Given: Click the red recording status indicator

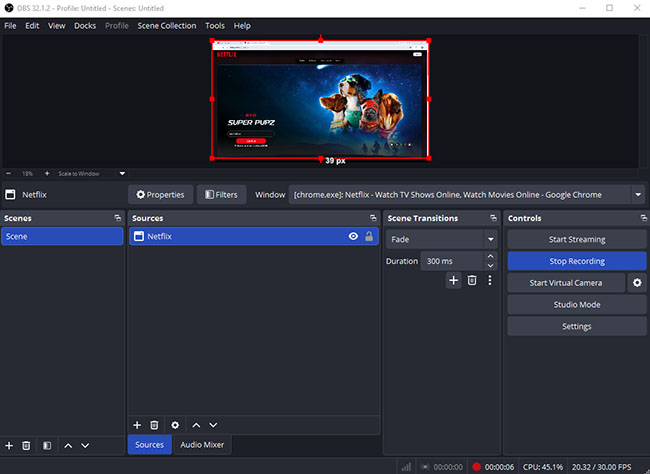Looking at the screenshot, I should coord(476,467).
